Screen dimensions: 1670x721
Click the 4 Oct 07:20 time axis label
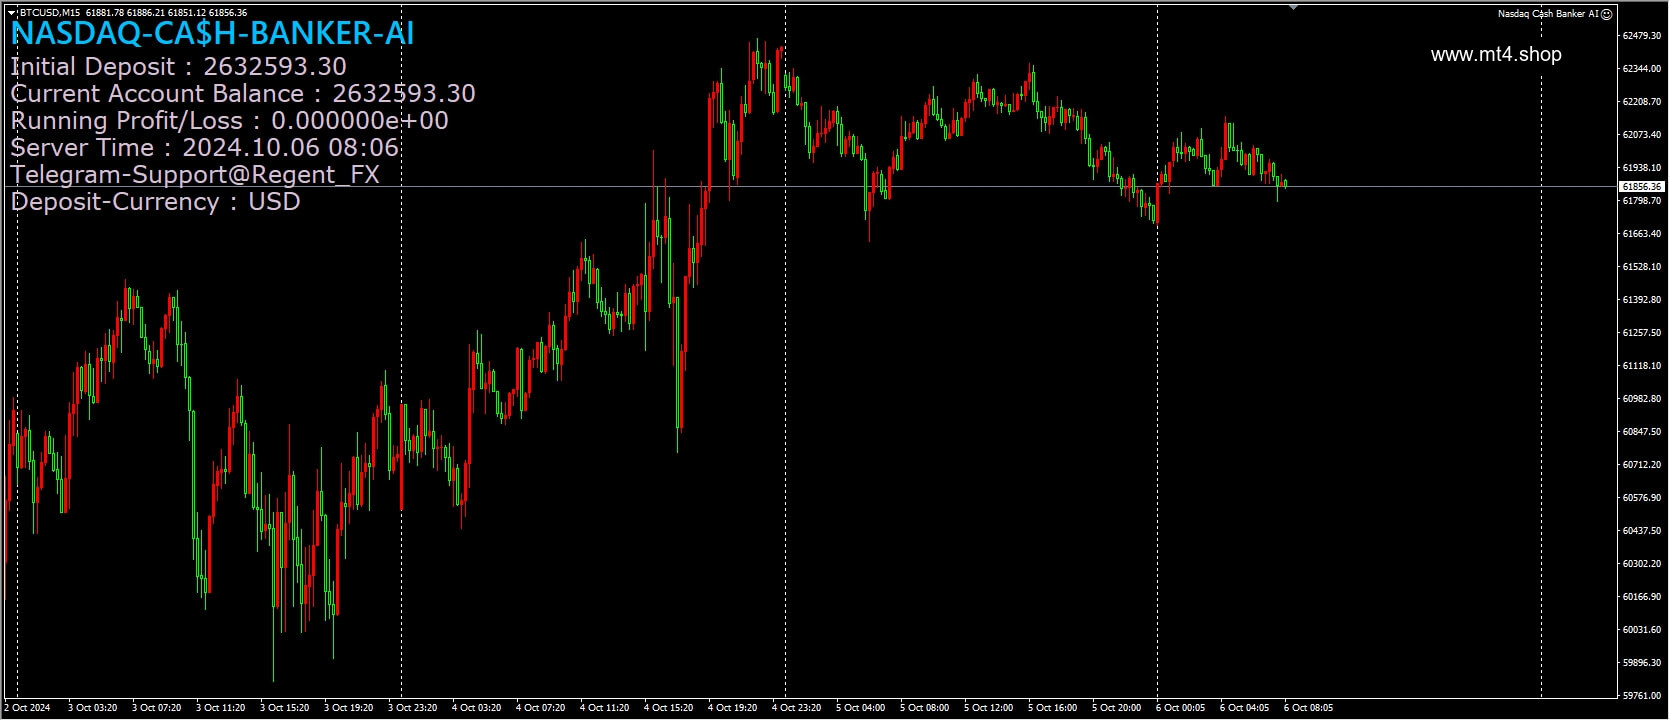pos(540,708)
